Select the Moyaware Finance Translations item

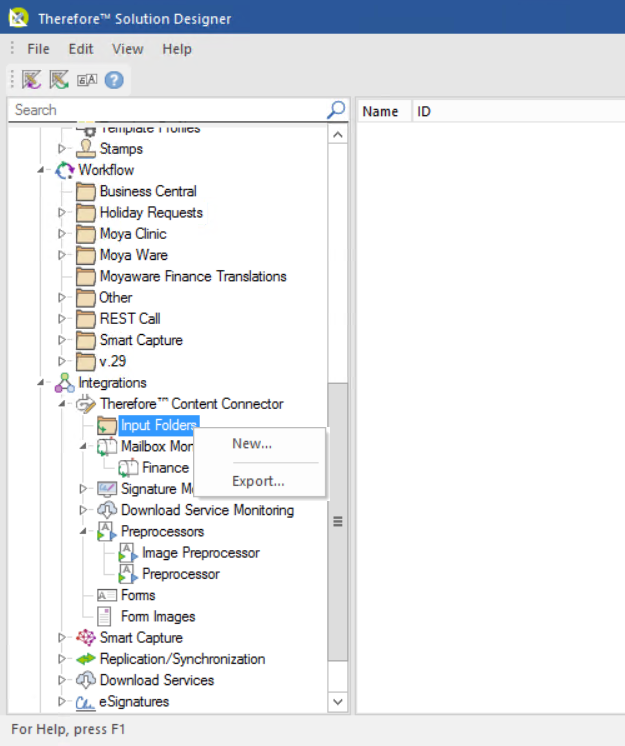pos(193,276)
